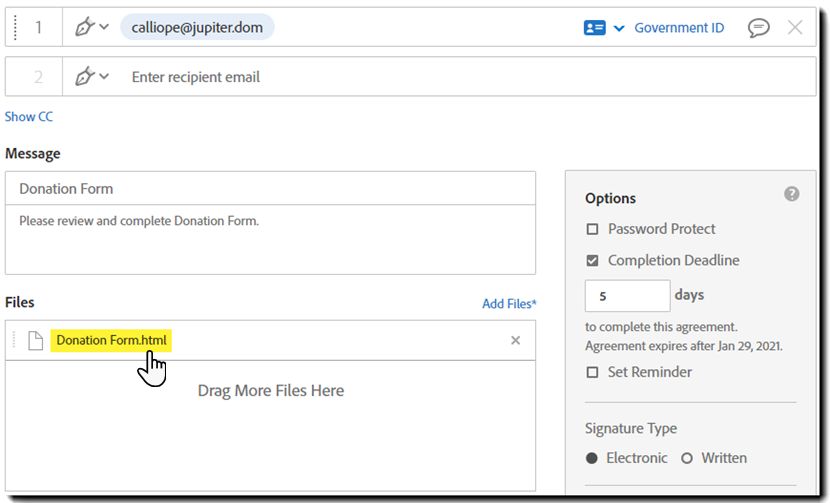The height and width of the screenshot is (503, 830).
Task: Click the drag handle on recipient 1 row
Action: pyautogui.click(x=15, y=27)
